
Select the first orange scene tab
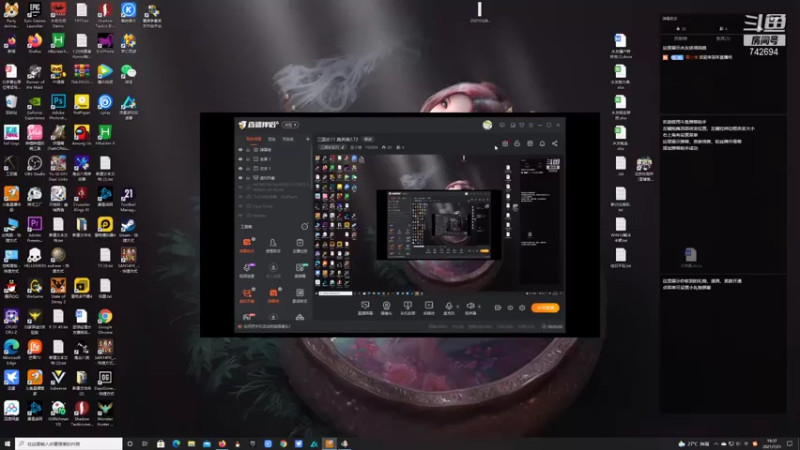click(x=254, y=139)
